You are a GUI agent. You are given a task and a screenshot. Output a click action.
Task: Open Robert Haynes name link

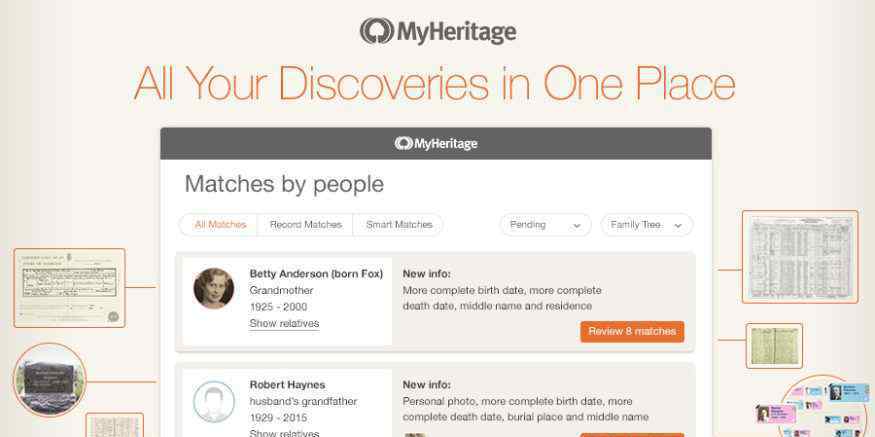(x=287, y=385)
